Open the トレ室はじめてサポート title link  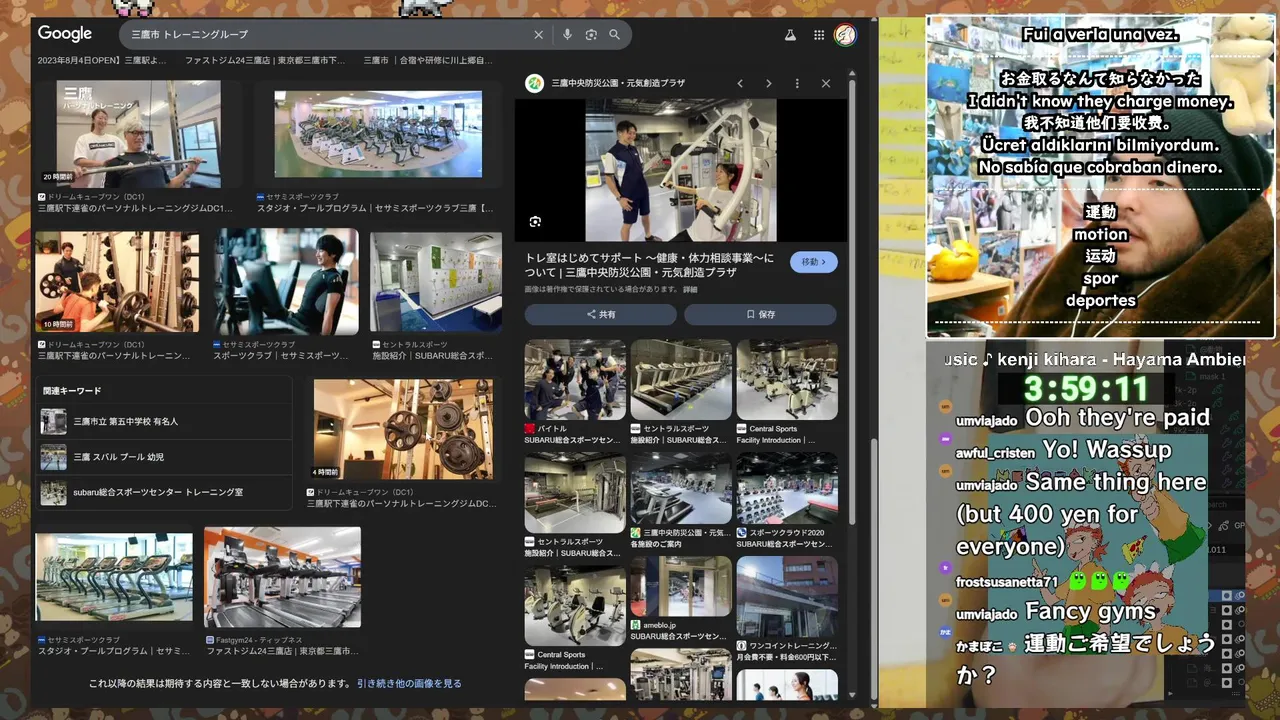pos(649,265)
